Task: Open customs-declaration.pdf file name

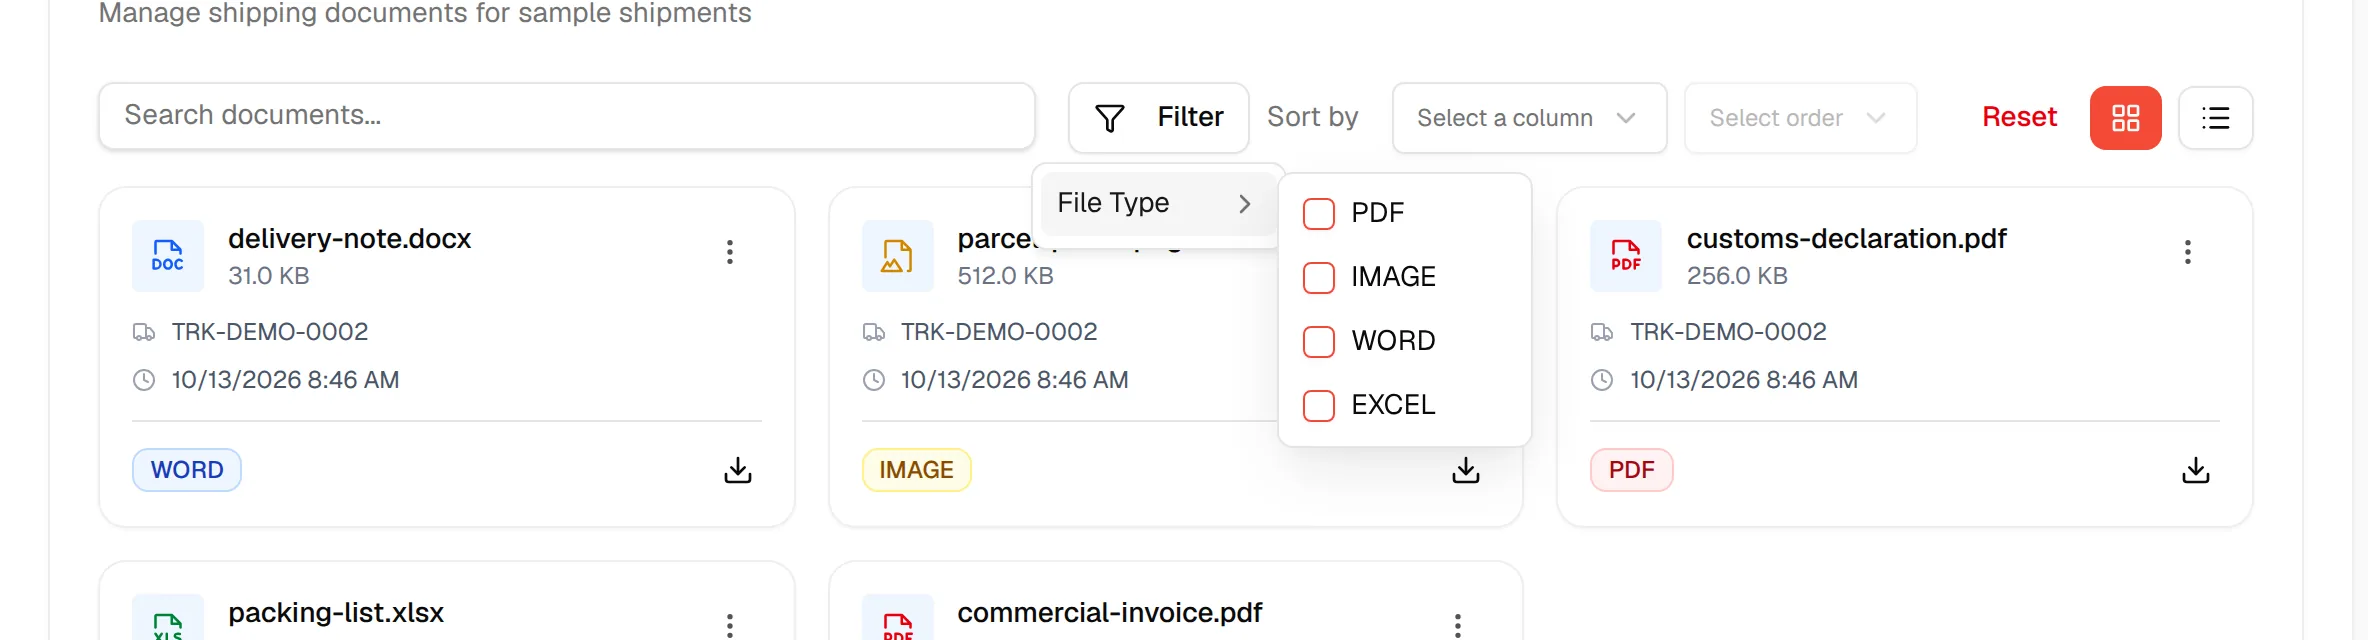Action: click(x=1846, y=239)
